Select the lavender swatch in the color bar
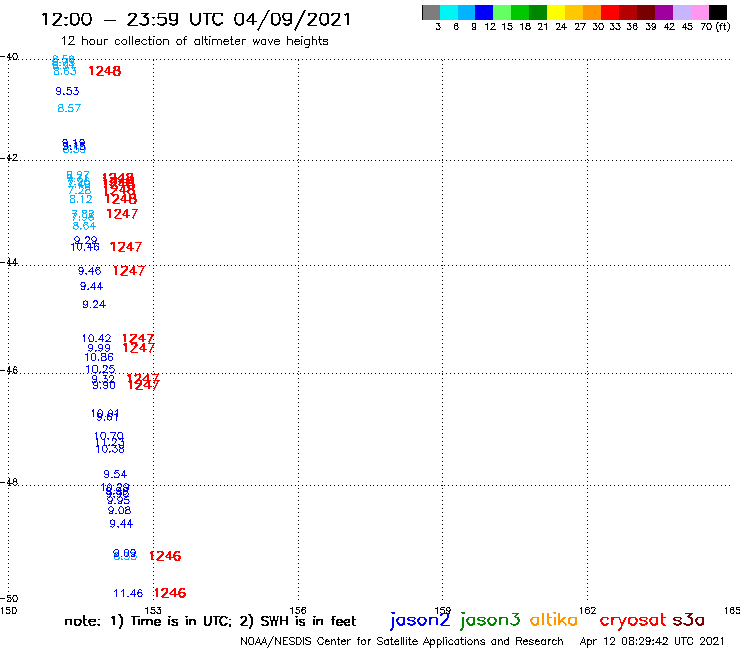The height and width of the screenshot is (650, 740). pyautogui.click(x=682, y=12)
